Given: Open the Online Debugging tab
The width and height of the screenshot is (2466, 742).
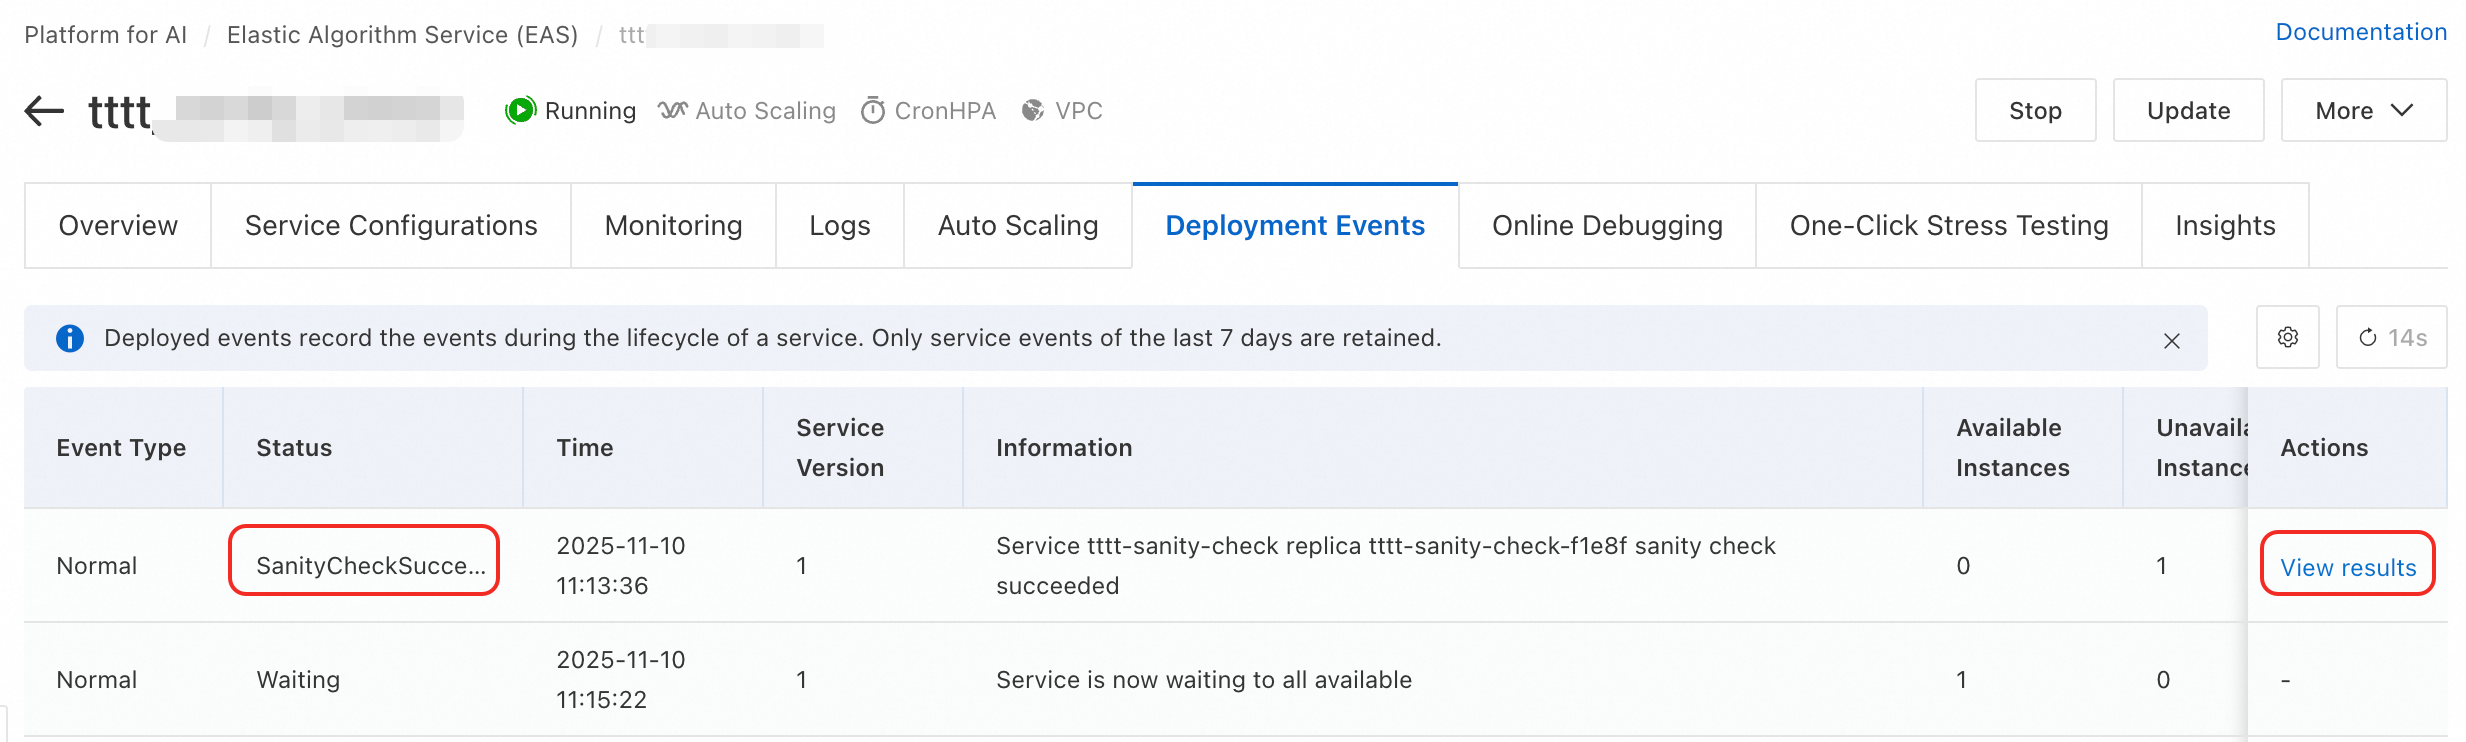Looking at the screenshot, I should pos(1607,226).
